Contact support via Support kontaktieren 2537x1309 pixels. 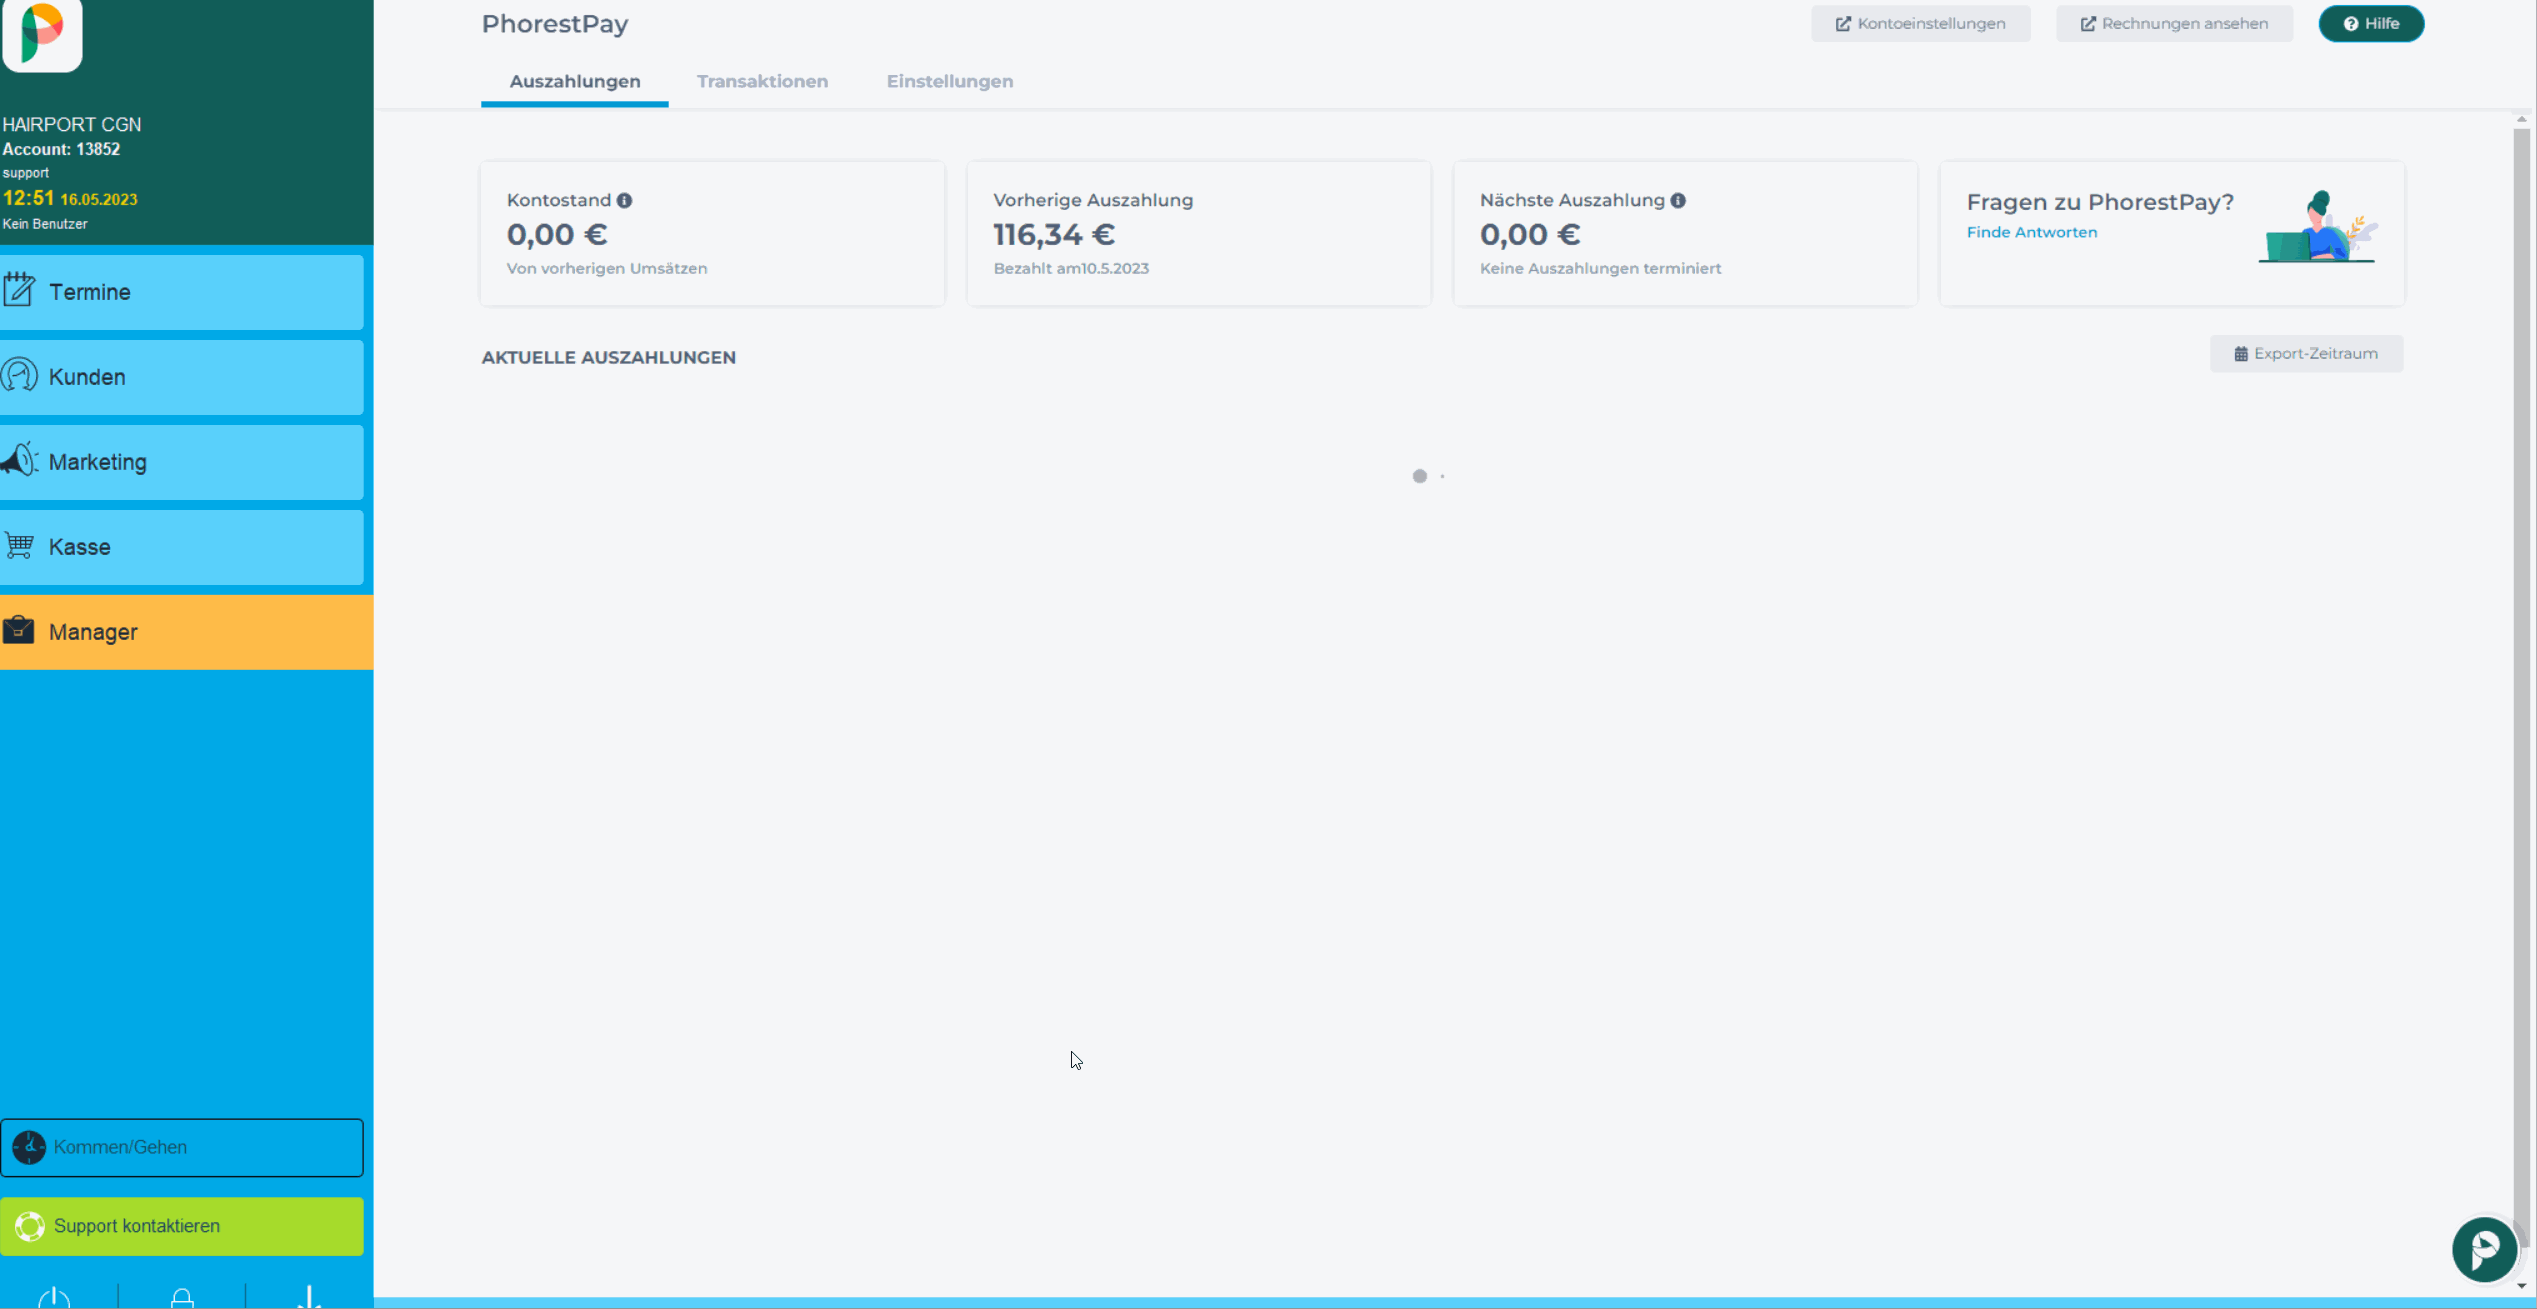[x=182, y=1226]
